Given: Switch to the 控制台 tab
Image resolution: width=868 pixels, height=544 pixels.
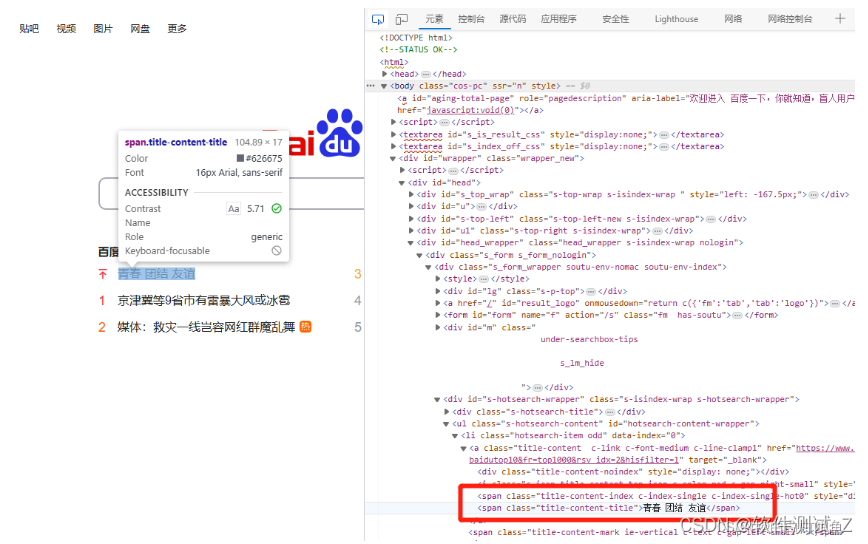Looking at the screenshot, I should pyautogui.click(x=471, y=19).
